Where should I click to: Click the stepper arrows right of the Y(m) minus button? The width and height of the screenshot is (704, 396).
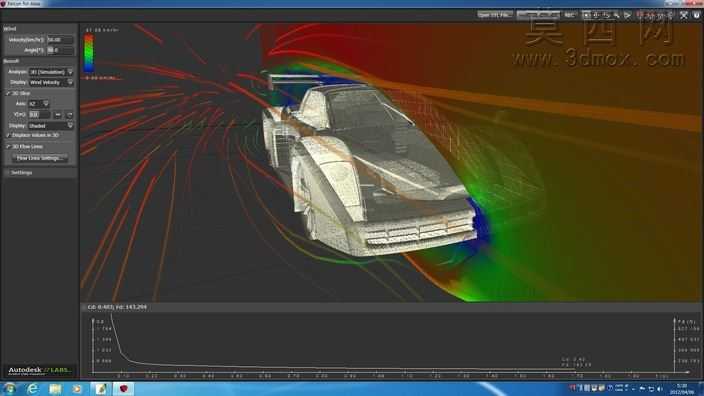point(69,115)
